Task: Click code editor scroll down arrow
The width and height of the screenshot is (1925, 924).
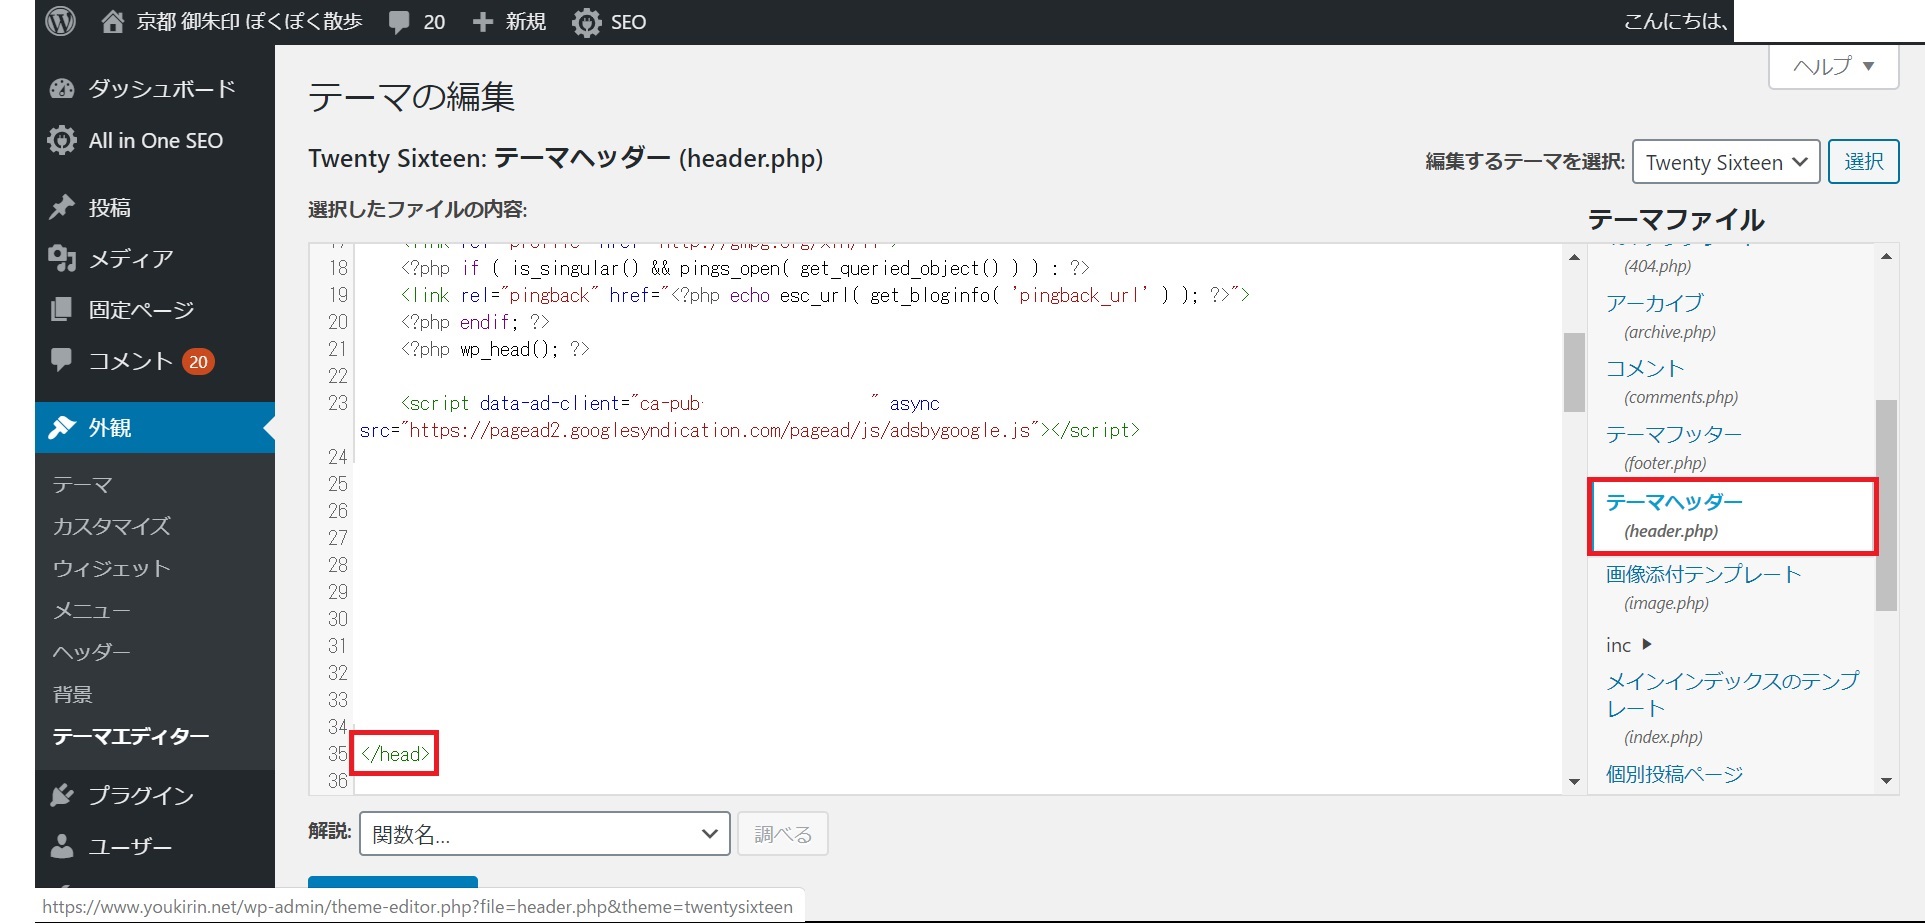Action: coord(1574,781)
